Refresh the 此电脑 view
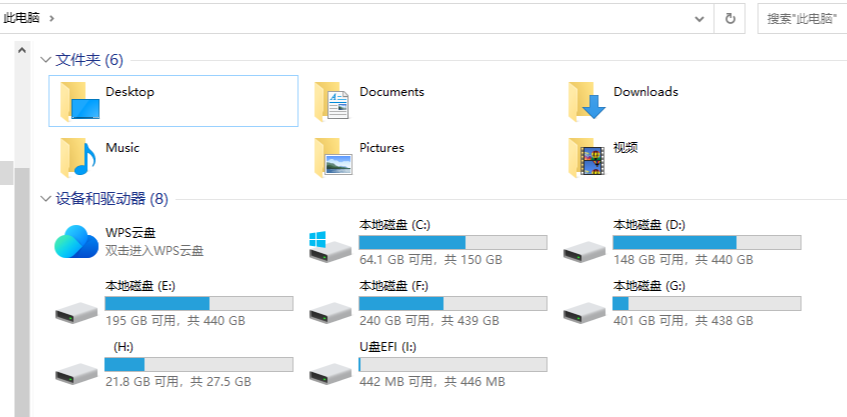This screenshot has height=417, width=847. click(x=730, y=19)
